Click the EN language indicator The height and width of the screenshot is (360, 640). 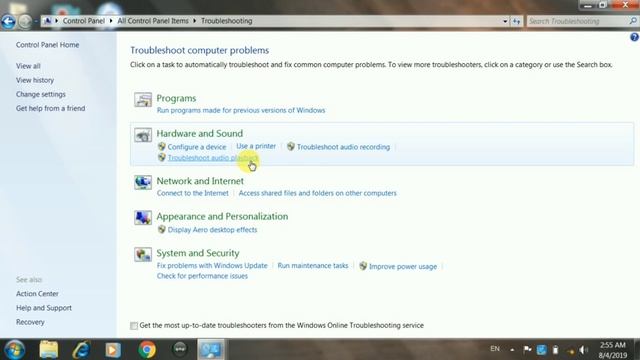(x=495, y=349)
